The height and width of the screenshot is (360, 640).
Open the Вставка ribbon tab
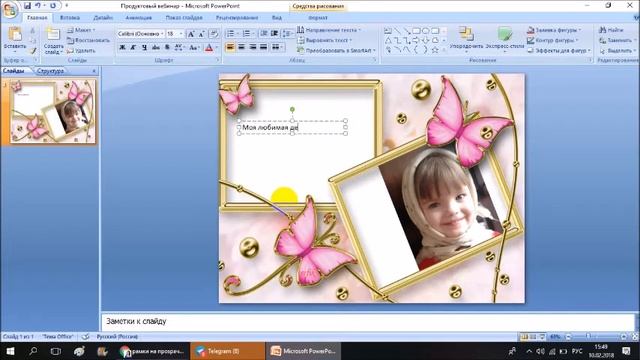(70, 18)
